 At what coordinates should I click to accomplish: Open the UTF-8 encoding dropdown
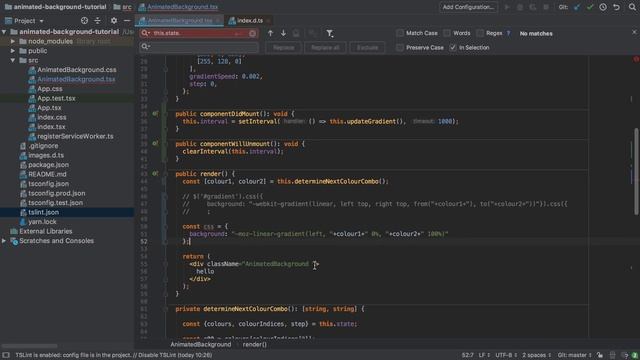click(507, 355)
